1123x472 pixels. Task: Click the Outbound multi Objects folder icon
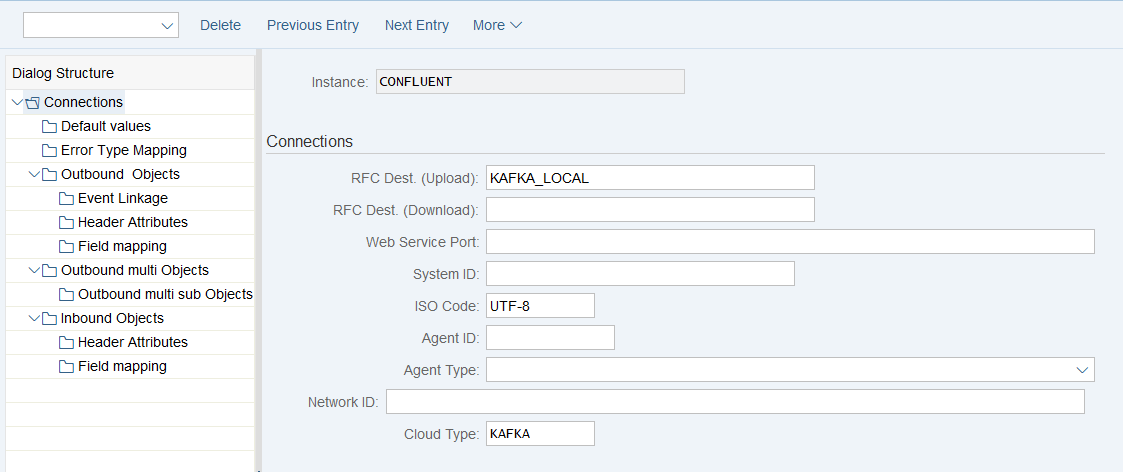49,271
